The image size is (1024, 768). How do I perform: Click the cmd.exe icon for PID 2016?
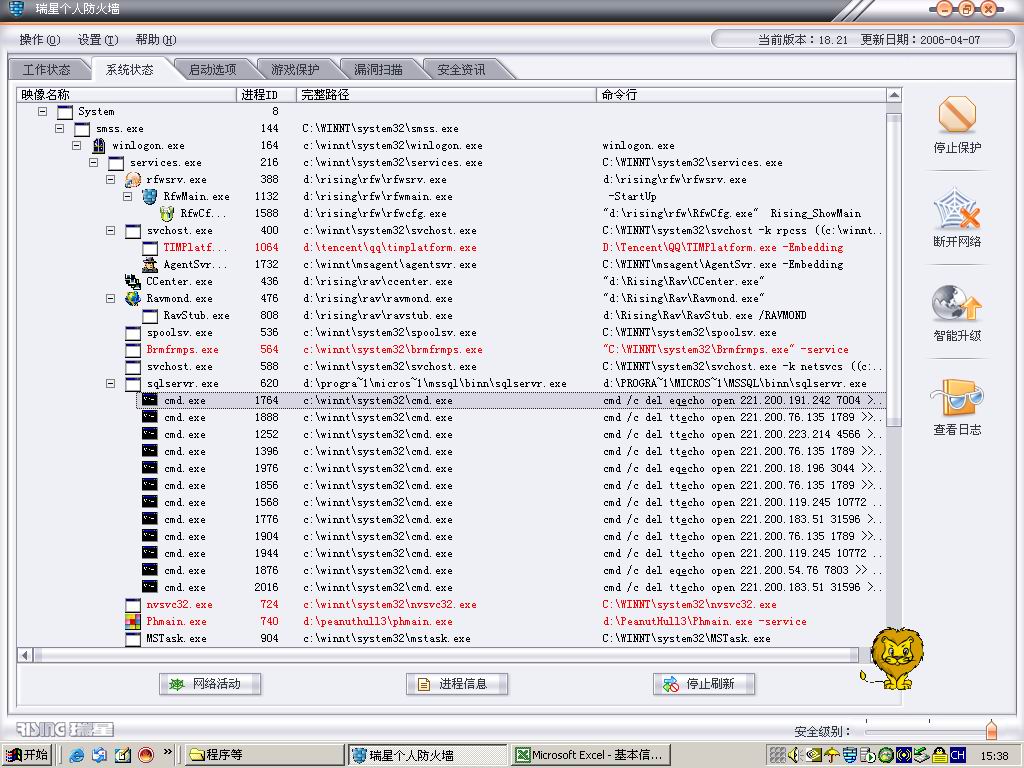pyautogui.click(x=150, y=587)
